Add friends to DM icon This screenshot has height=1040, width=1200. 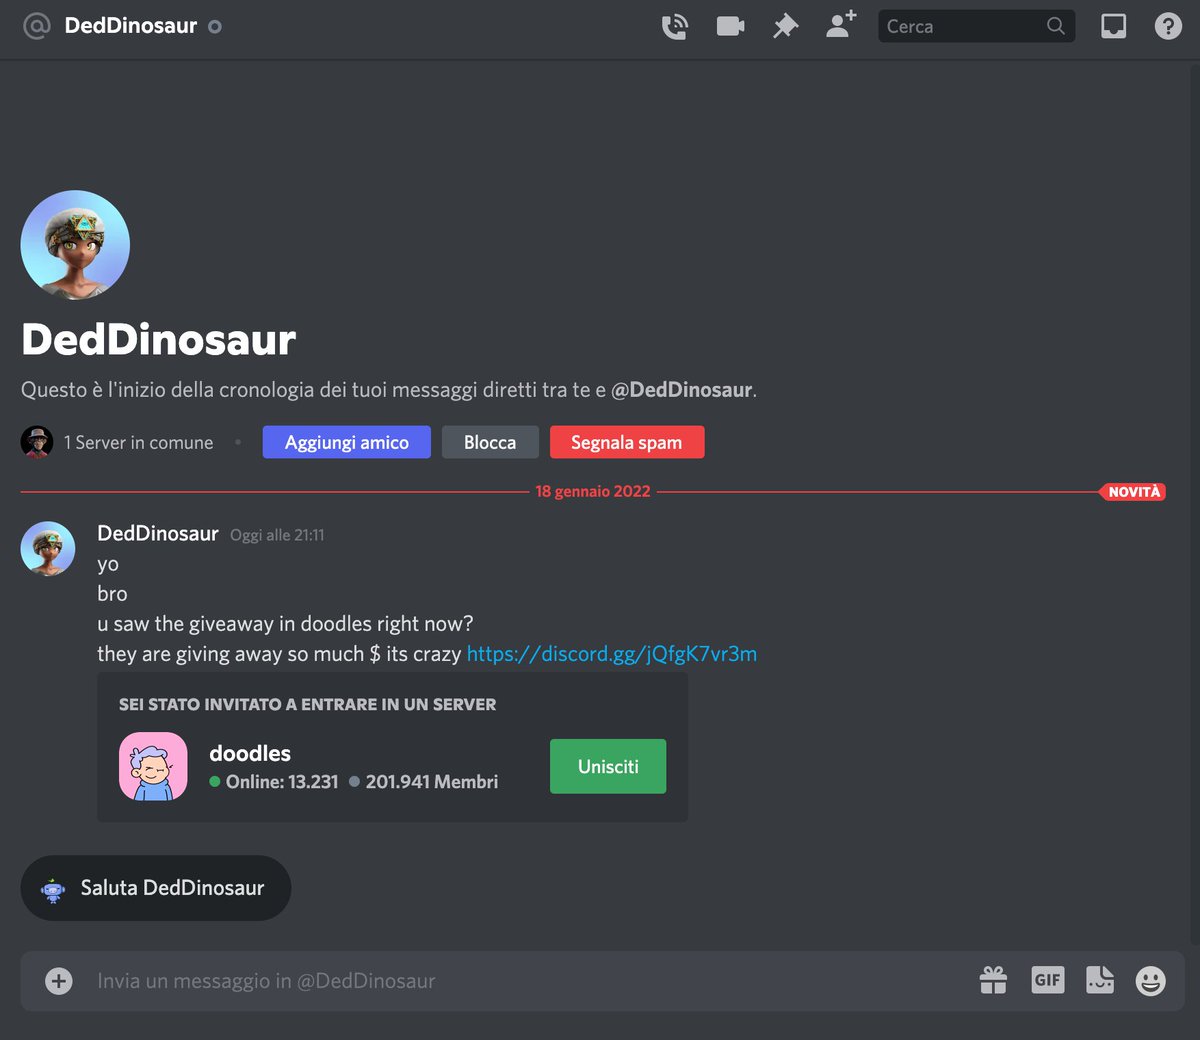tap(841, 24)
